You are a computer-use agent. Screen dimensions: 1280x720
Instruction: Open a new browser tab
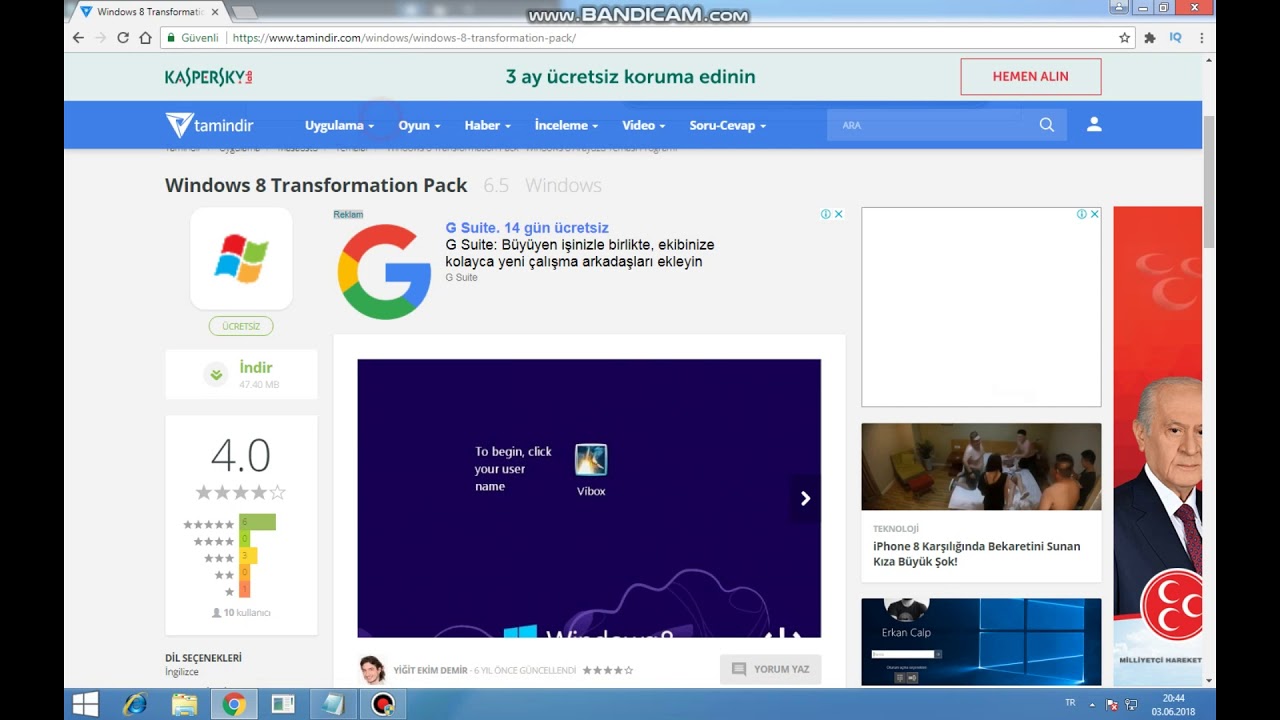(x=244, y=12)
